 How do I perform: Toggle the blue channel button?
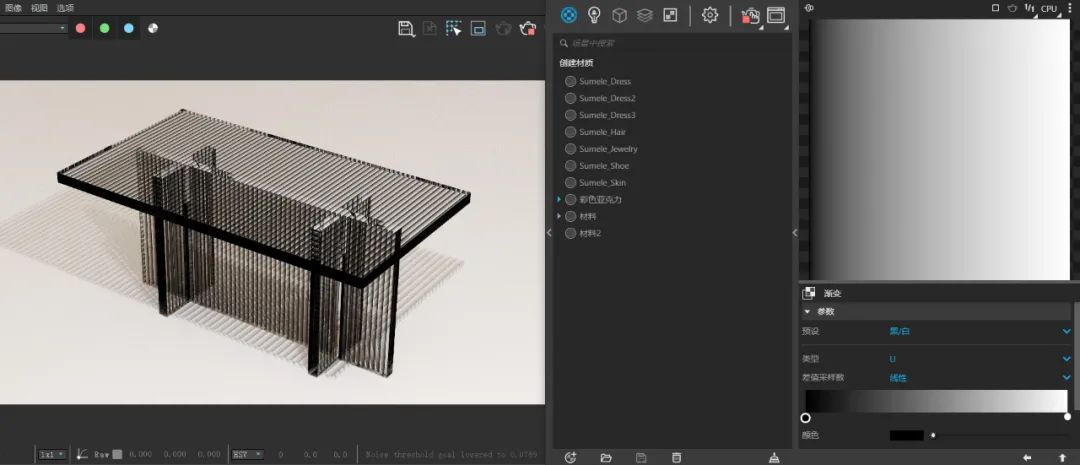click(x=129, y=28)
